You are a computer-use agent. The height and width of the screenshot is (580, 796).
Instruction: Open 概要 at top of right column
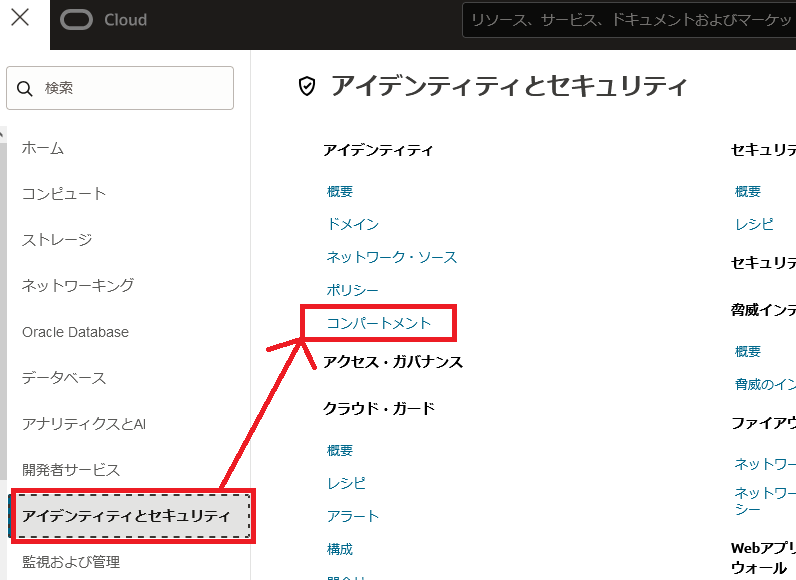(x=748, y=191)
